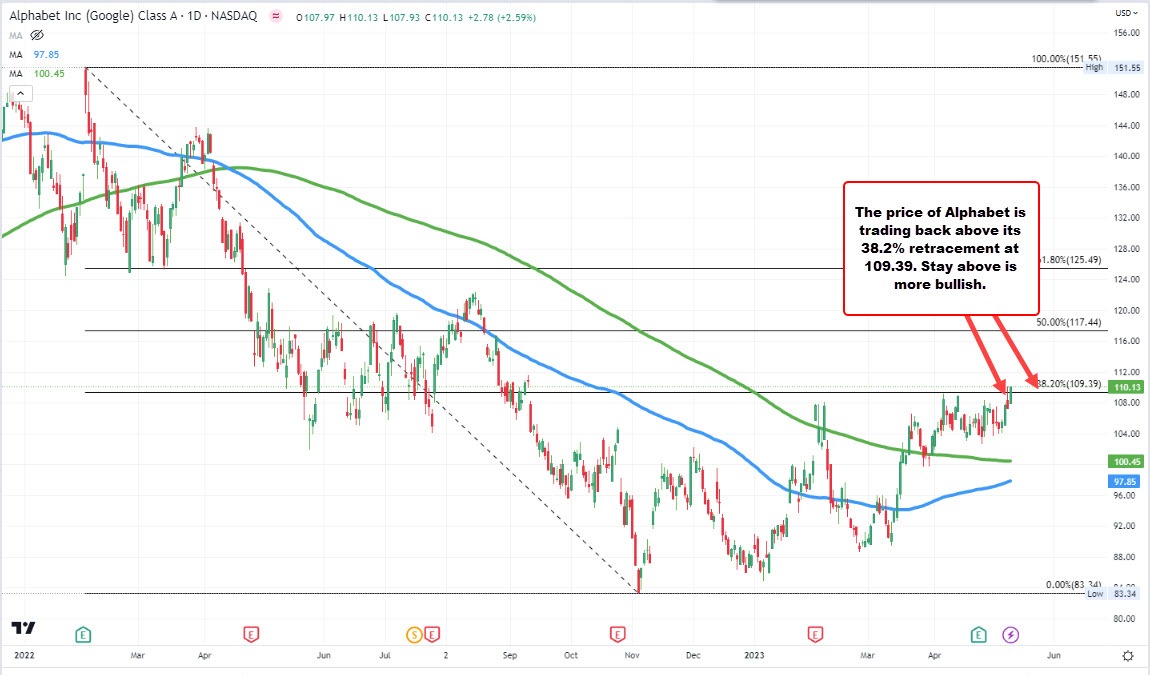Select the 100.00%(151.55) Fibonacci level label
1150x675 pixels.
point(1066,59)
